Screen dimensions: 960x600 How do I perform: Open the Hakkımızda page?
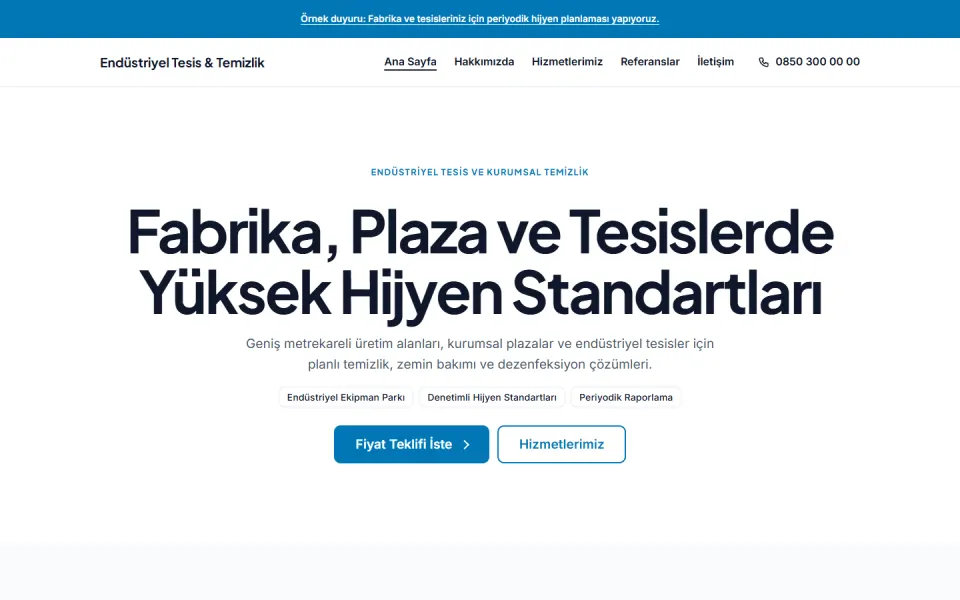click(x=484, y=62)
